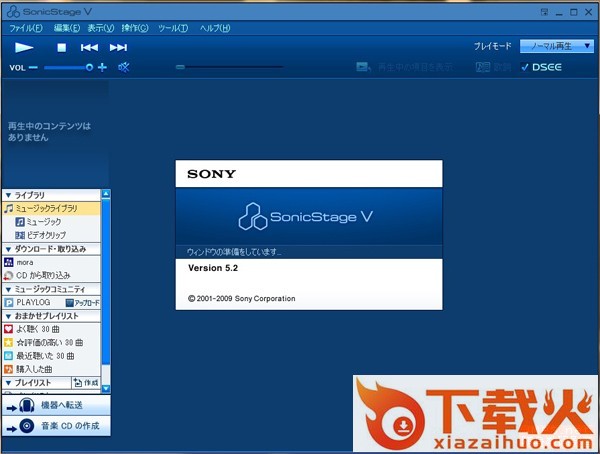Skip to the previous track

(x=89, y=47)
